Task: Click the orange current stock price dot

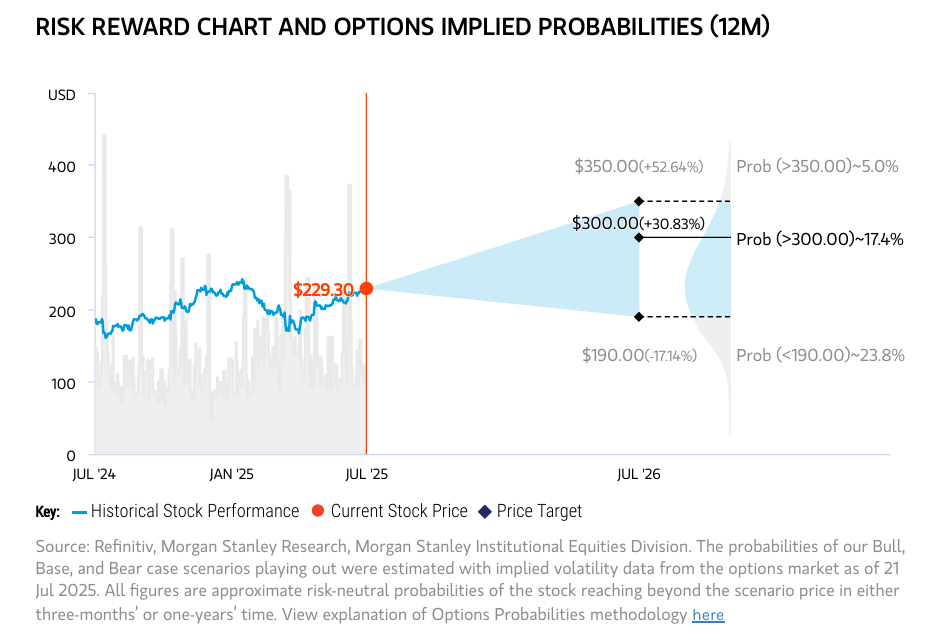Action: tap(366, 289)
